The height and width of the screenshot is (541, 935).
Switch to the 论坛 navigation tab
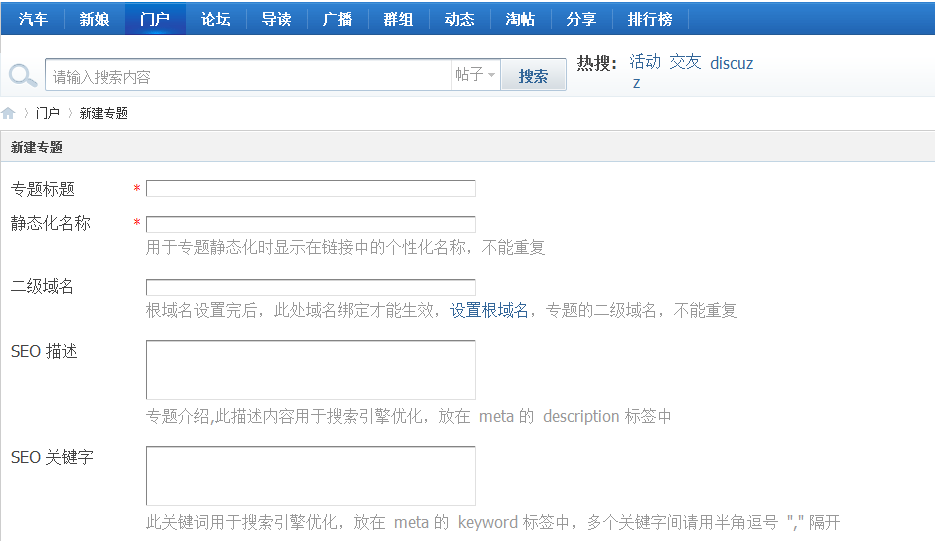coord(215,19)
